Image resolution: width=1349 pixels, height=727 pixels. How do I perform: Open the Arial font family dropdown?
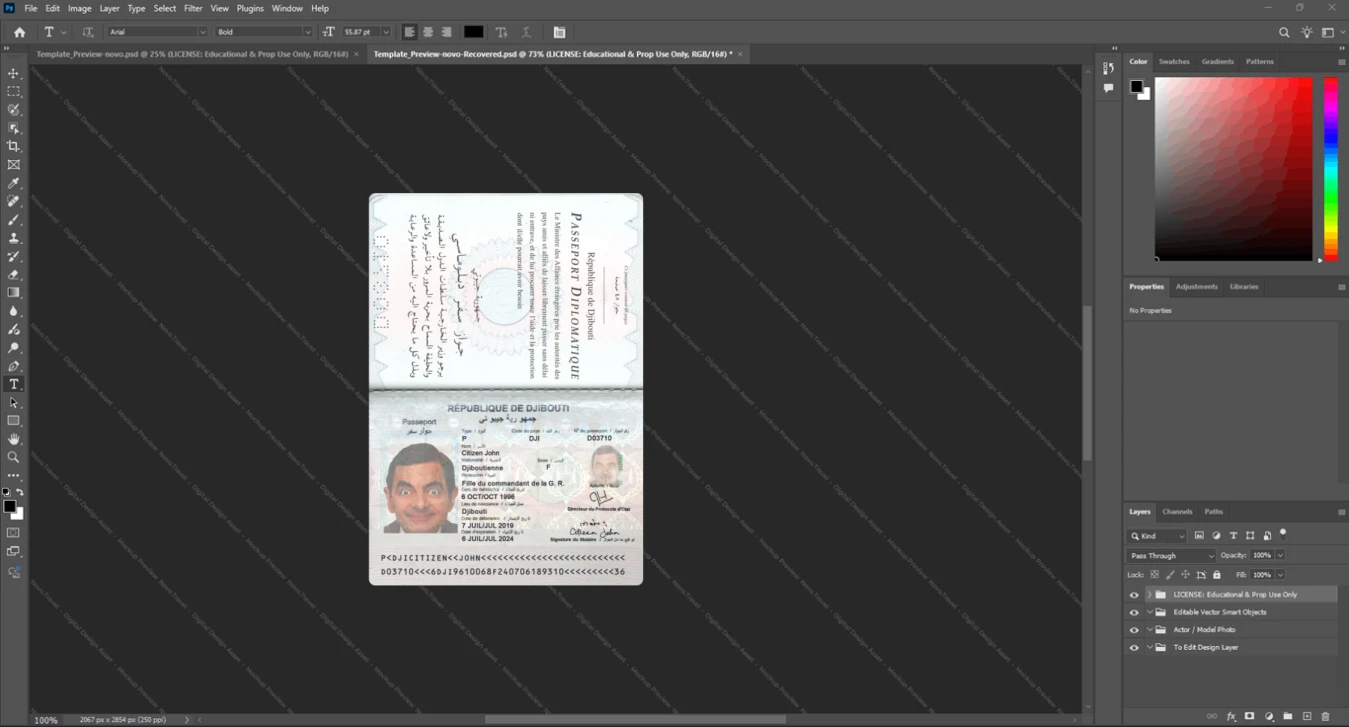157,32
